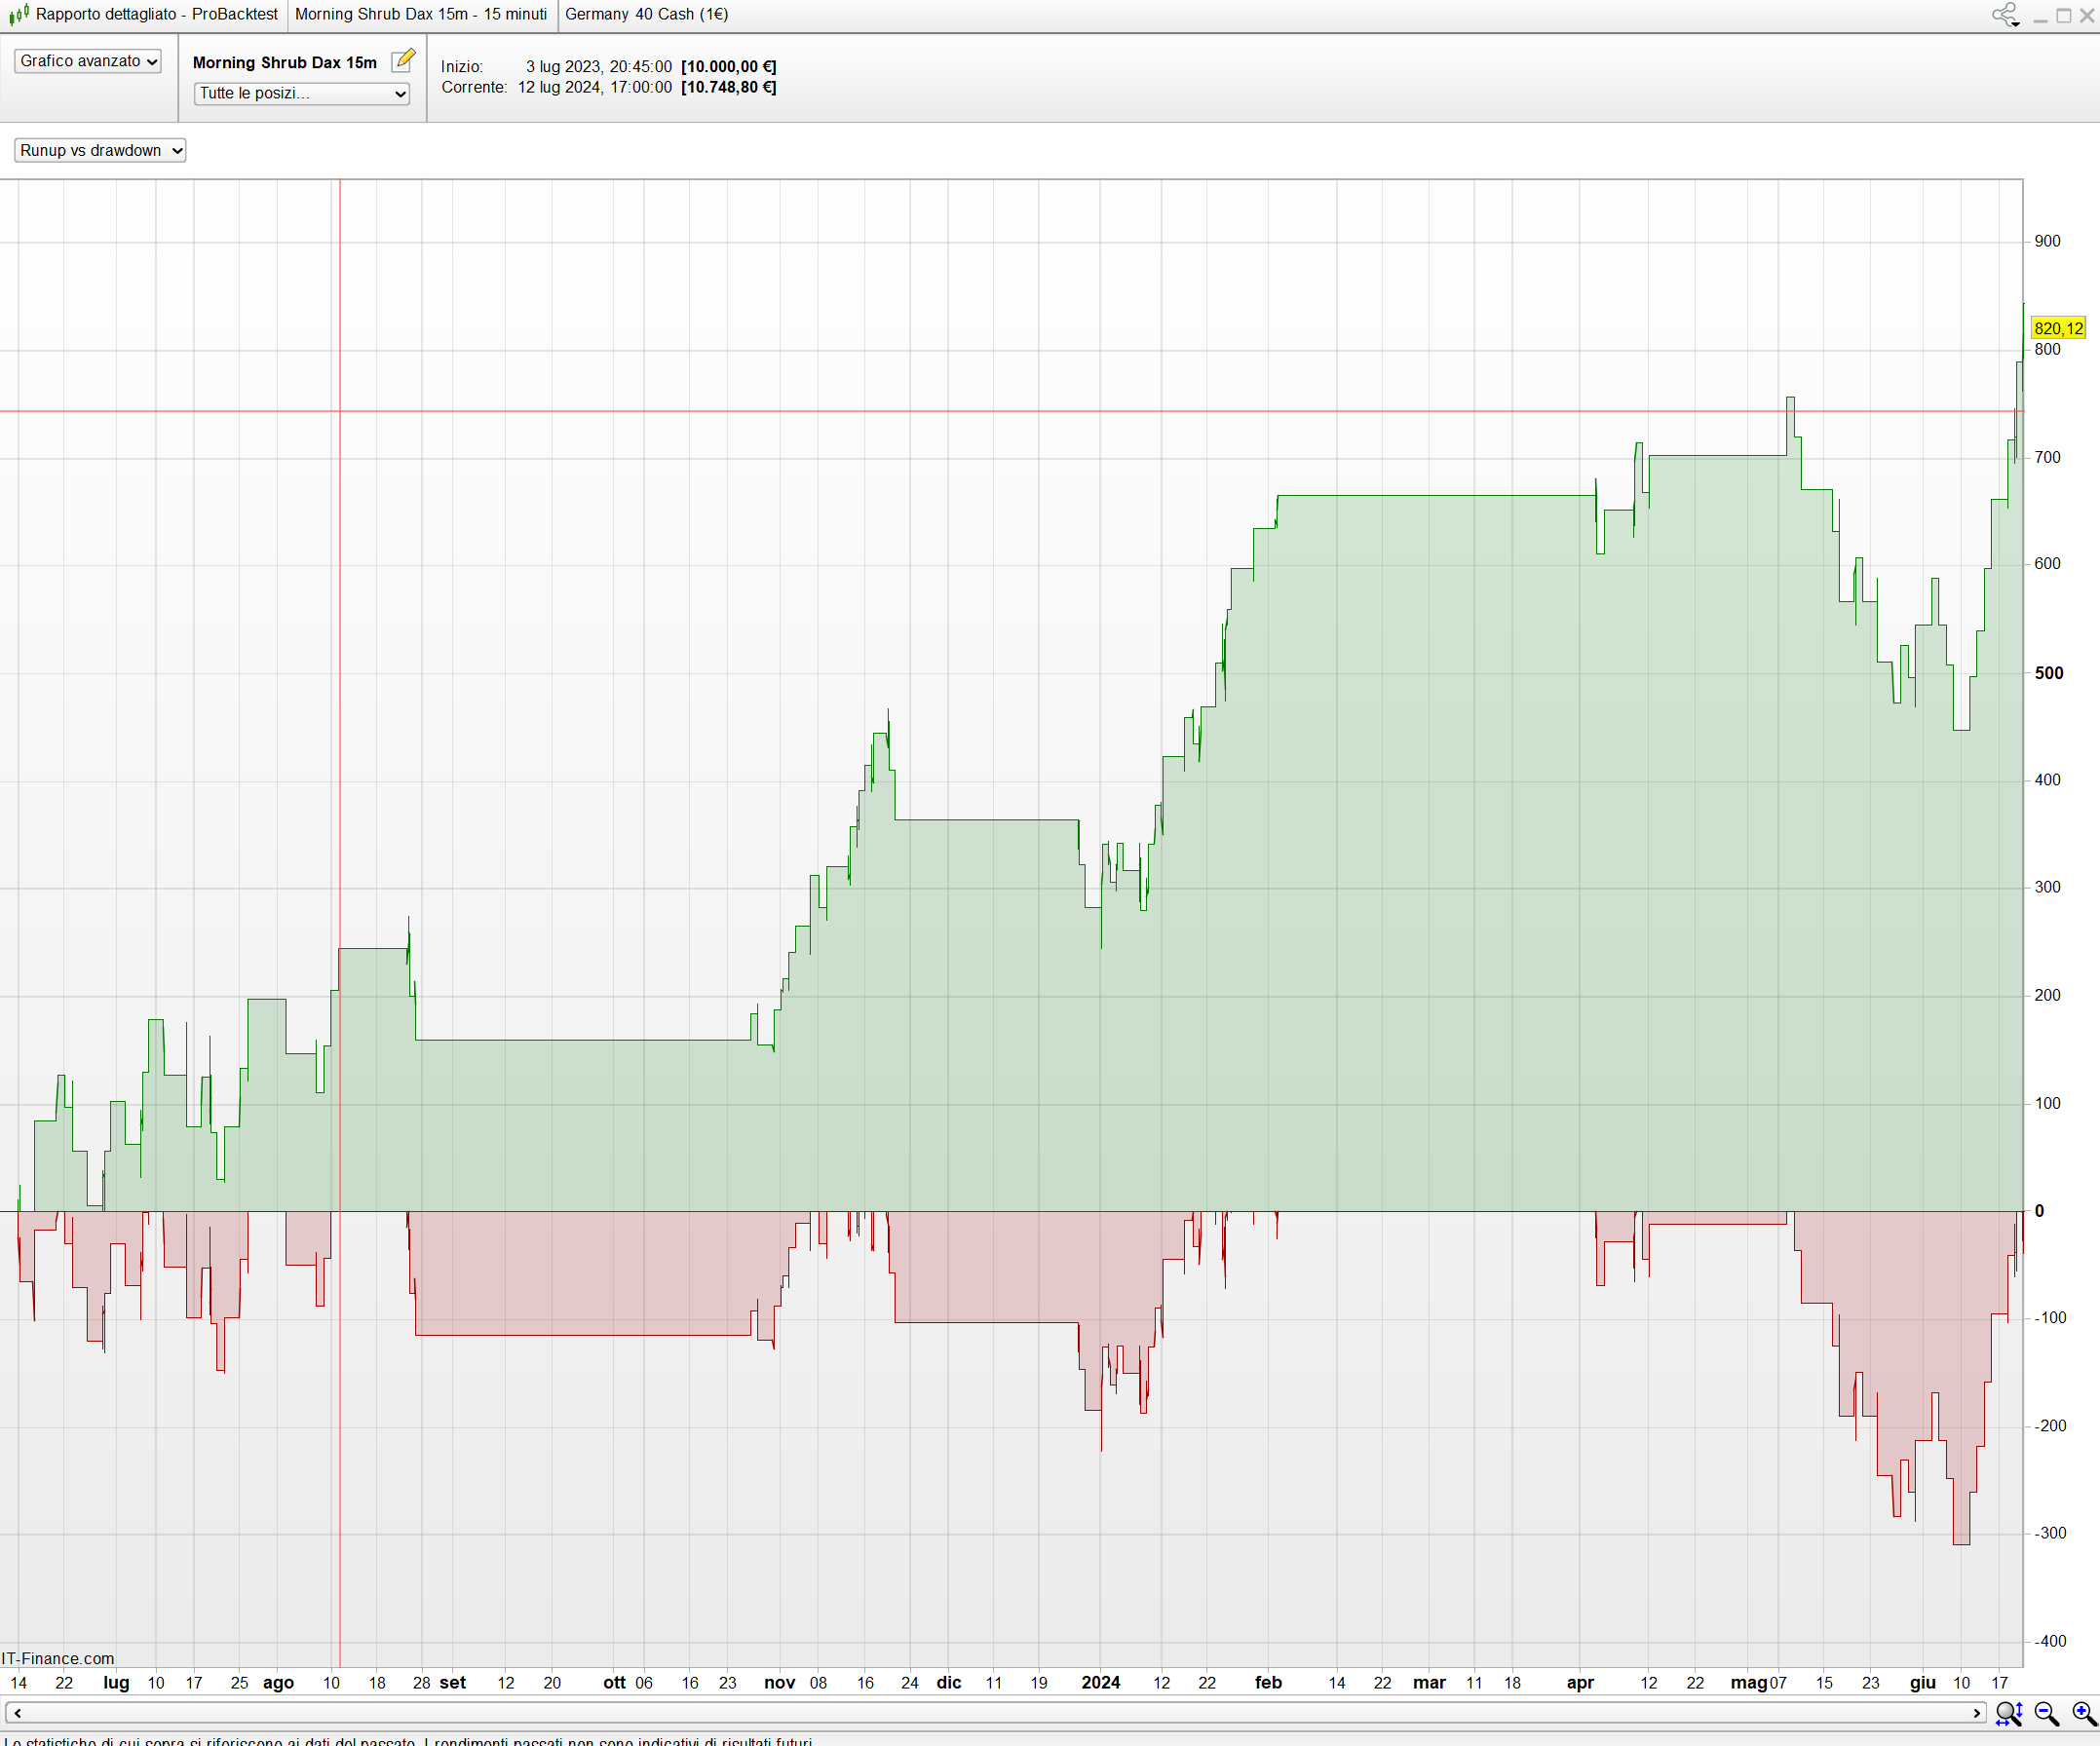Click the zoom out magnifier icon
2100x1746 pixels.
[2046, 1714]
